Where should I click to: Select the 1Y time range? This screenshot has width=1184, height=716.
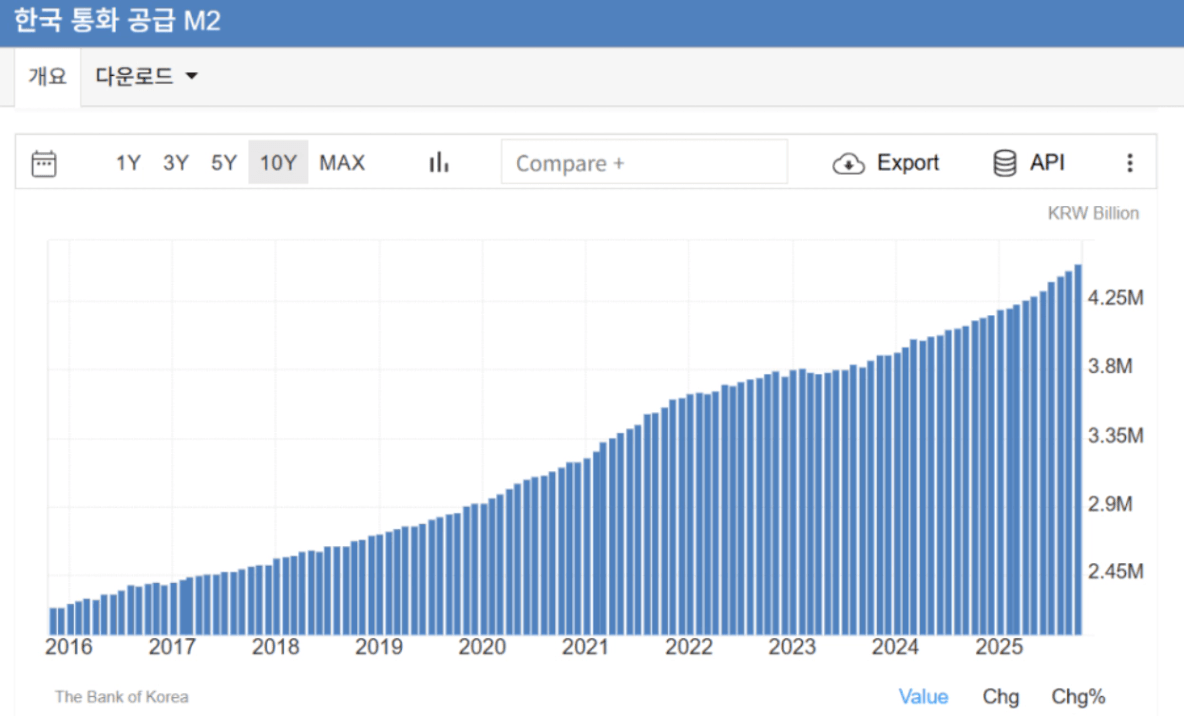coord(128,163)
